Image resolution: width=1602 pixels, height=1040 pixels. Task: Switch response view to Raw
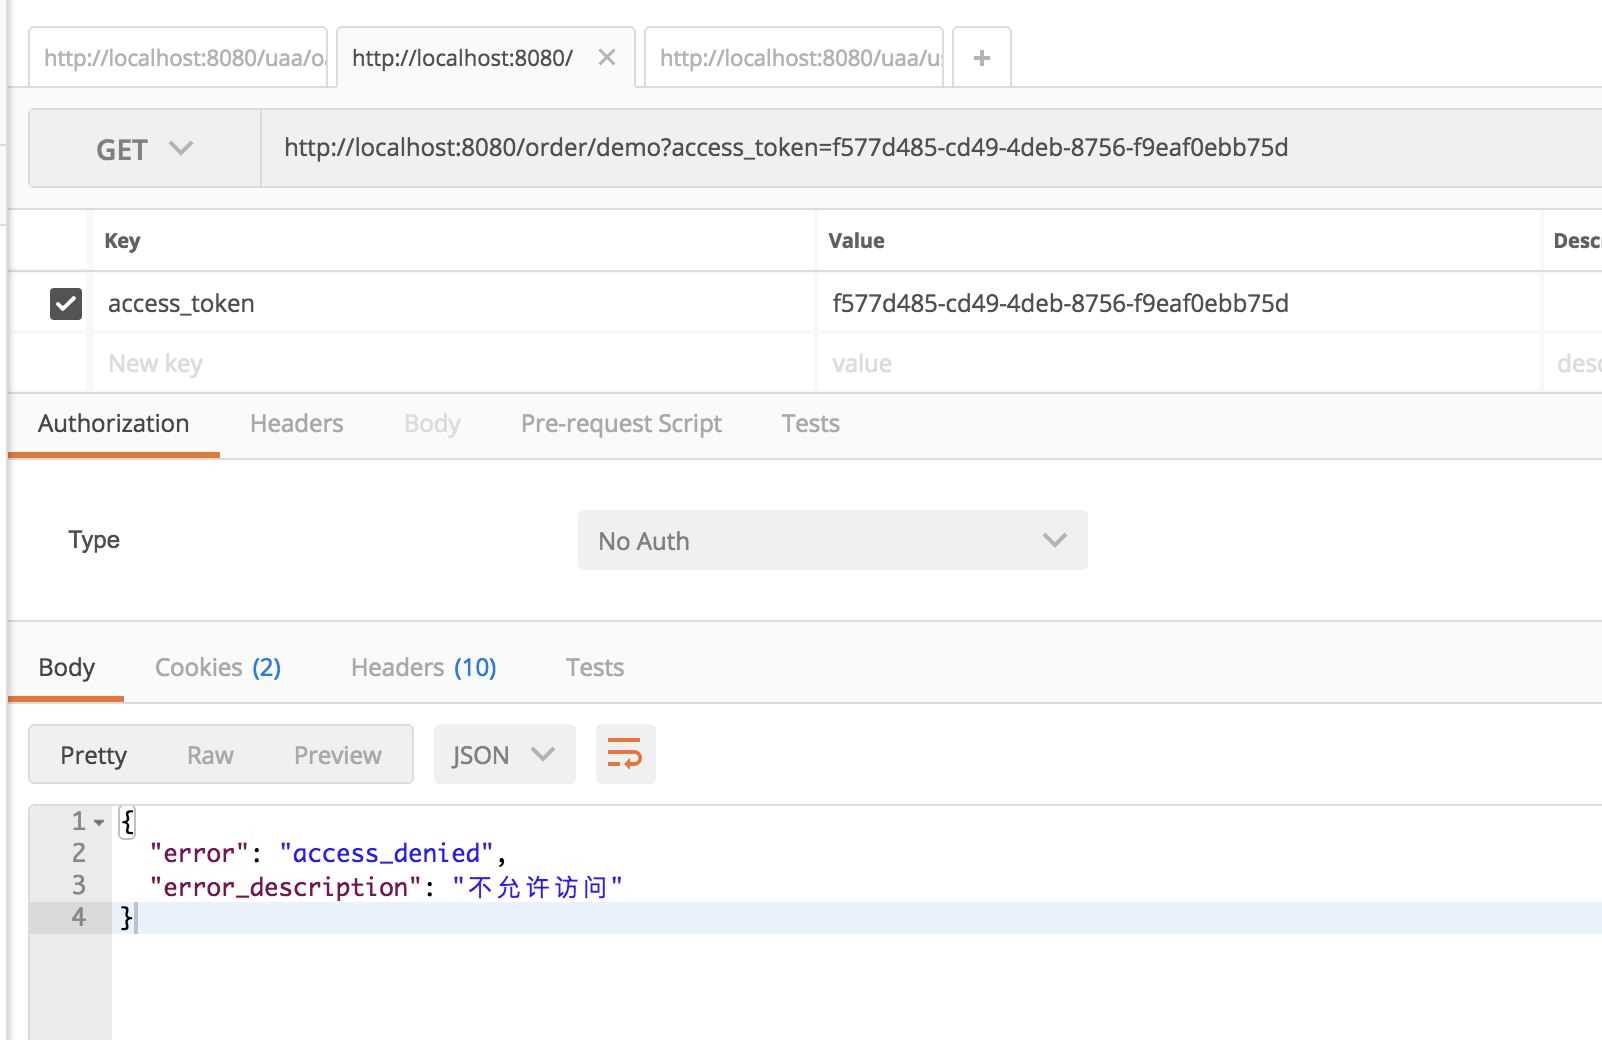tap(210, 755)
